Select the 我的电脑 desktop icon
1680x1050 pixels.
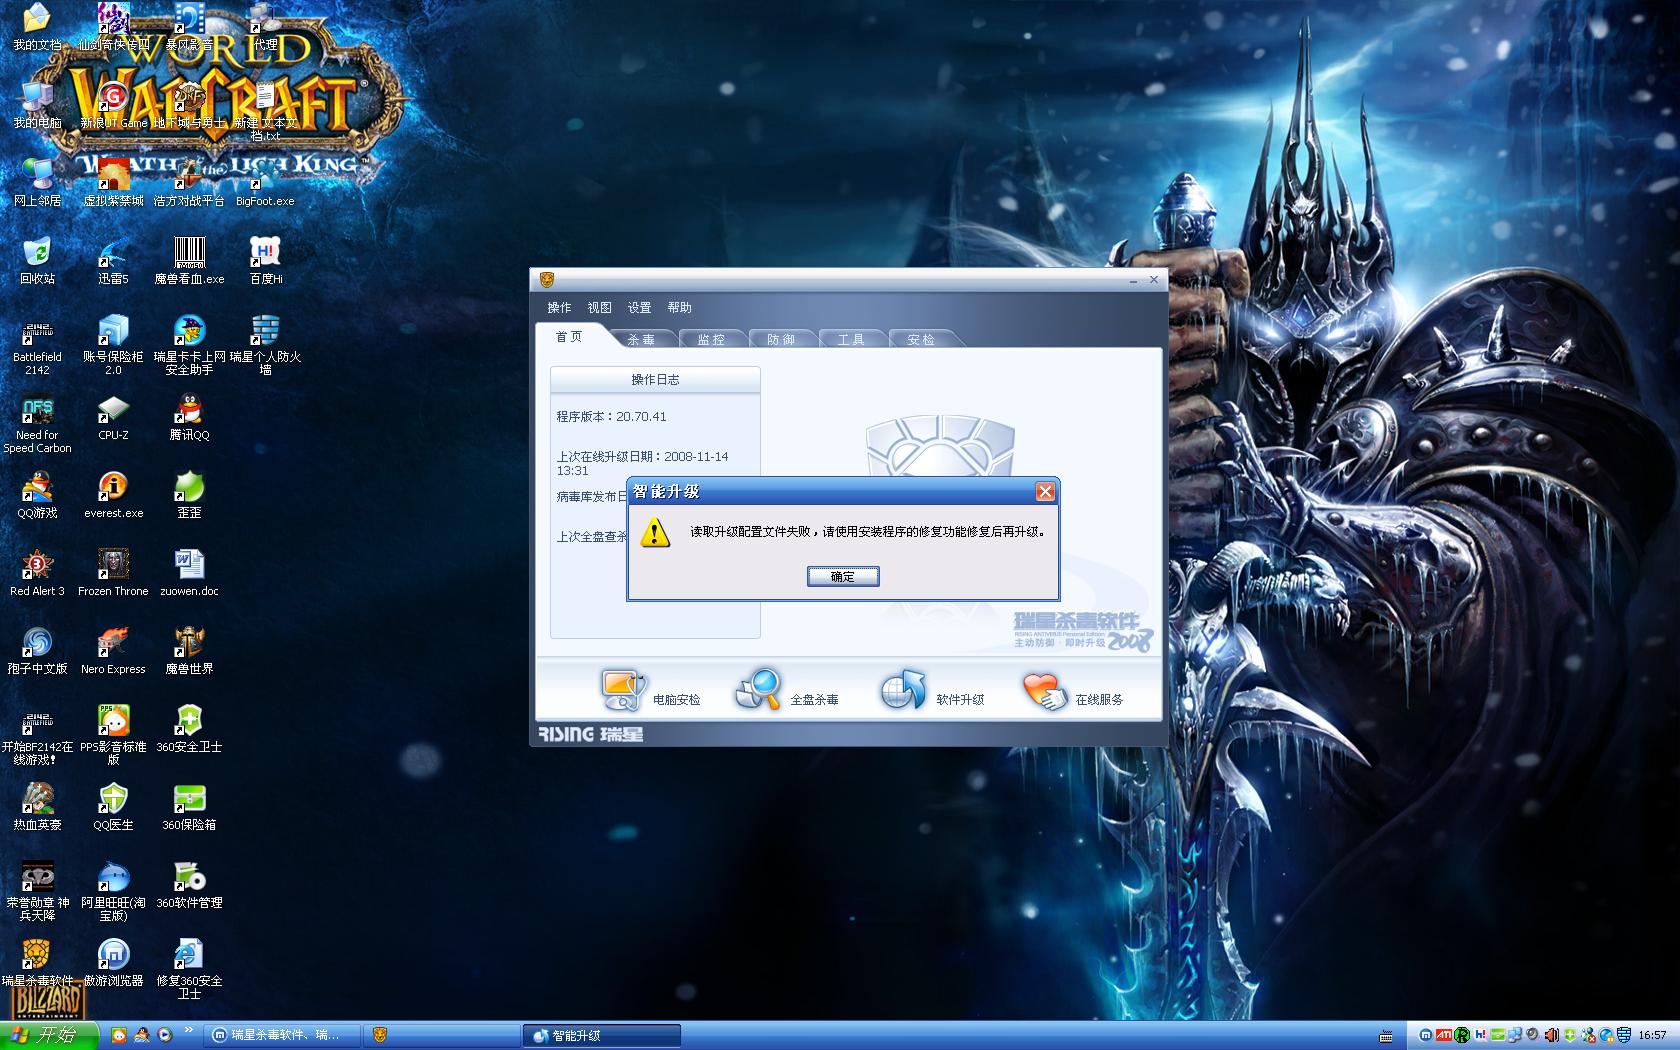37,105
